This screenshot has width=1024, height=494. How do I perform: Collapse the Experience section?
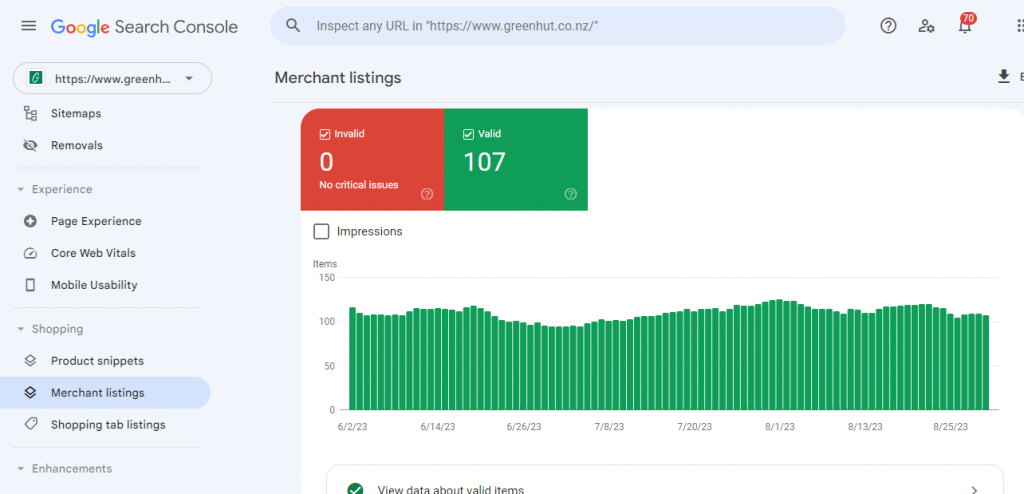(20, 189)
